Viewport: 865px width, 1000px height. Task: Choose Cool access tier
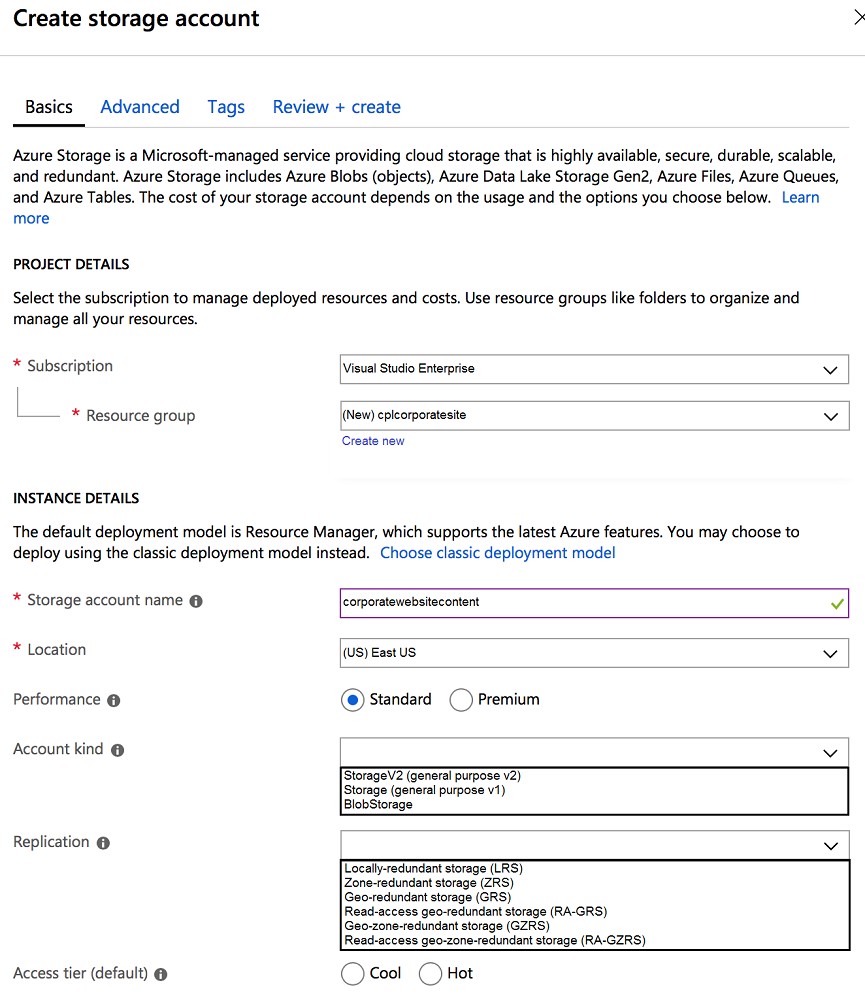[x=352, y=974]
